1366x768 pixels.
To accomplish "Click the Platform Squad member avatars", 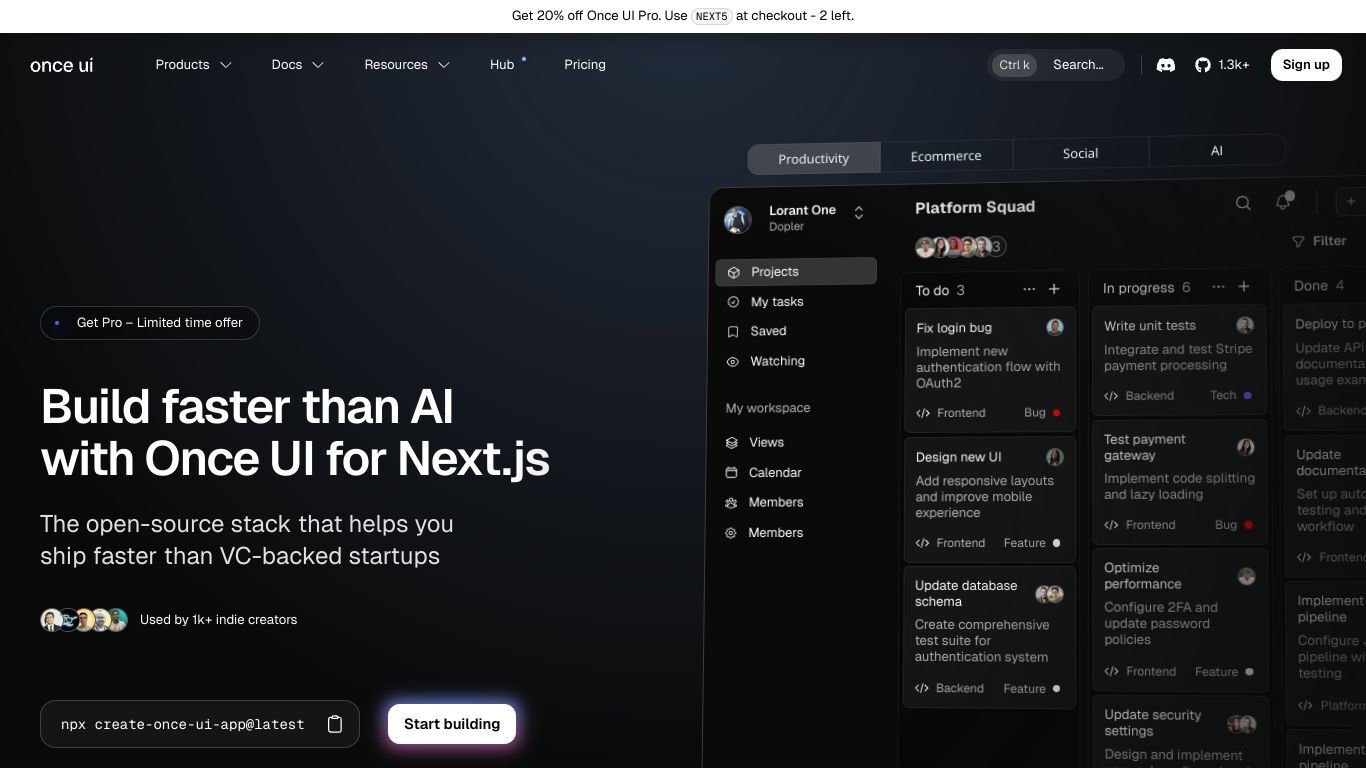I will 961,246.
